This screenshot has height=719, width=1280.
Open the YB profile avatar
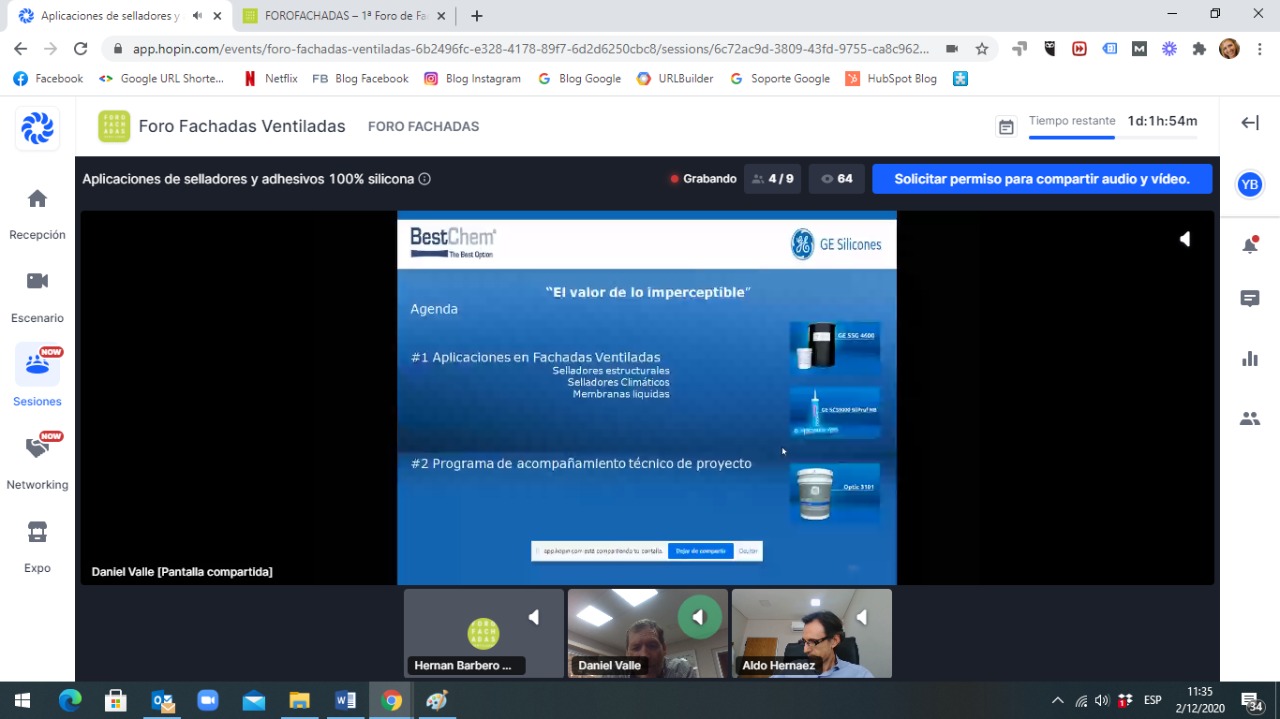point(1249,184)
